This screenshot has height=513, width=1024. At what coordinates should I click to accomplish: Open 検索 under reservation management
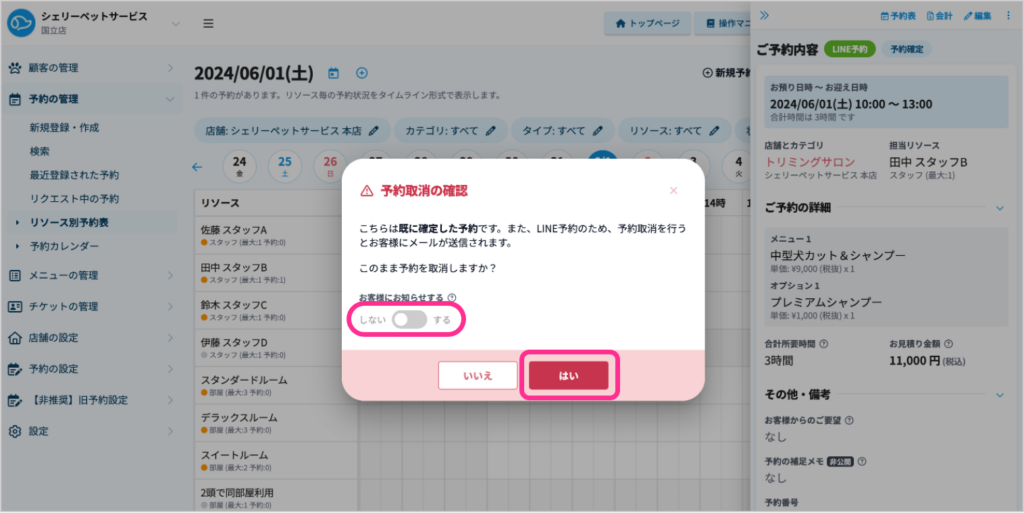pyautogui.click(x=40, y=151)
